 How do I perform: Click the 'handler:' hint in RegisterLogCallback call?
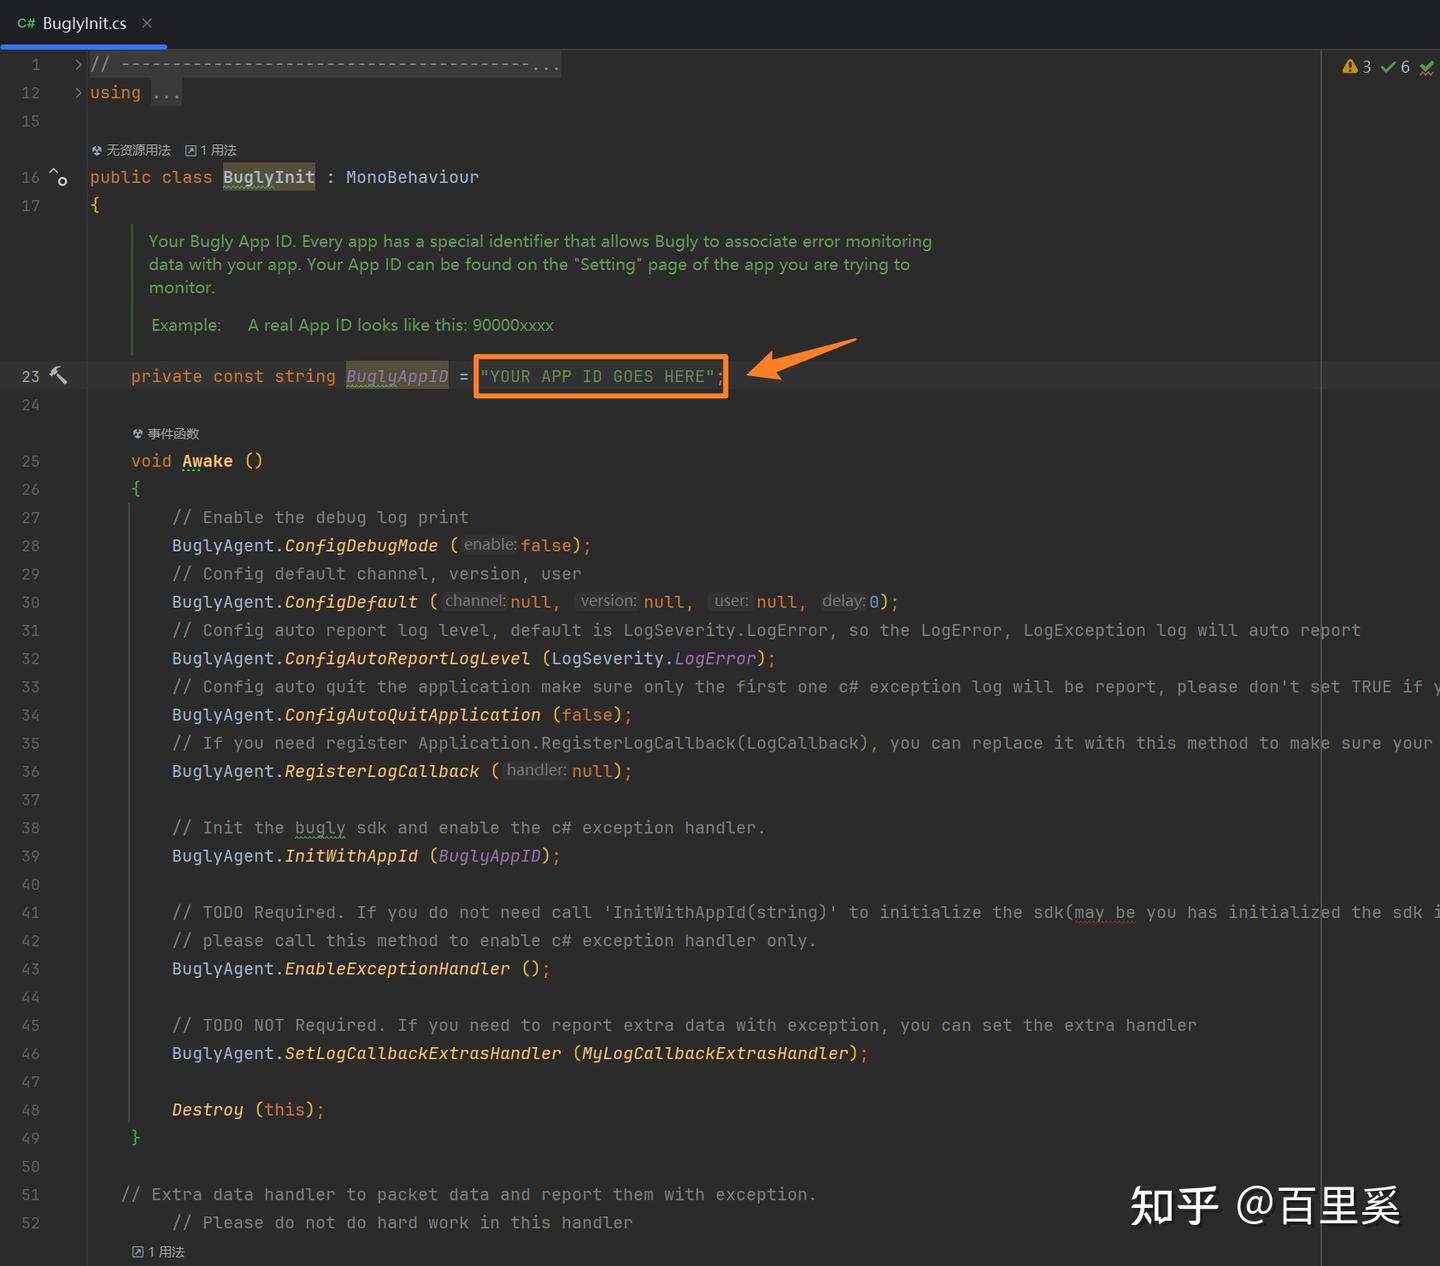536,770
